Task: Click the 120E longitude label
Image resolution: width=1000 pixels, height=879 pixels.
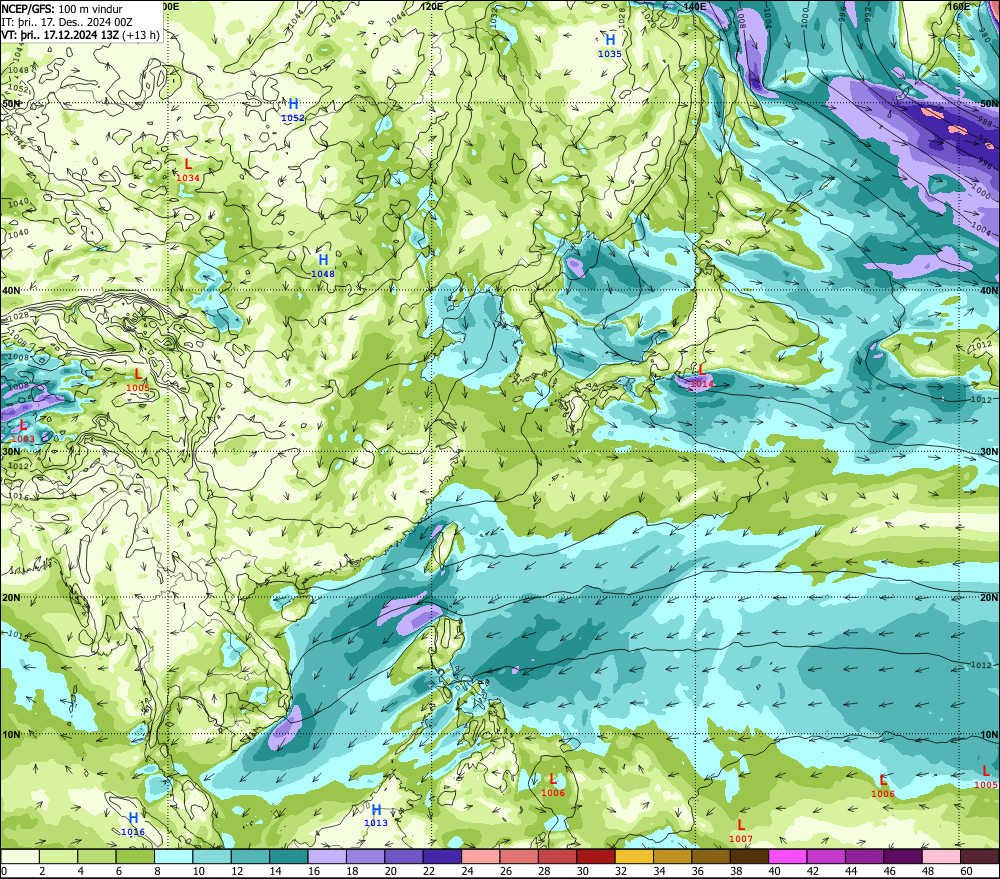Action: (x=432, y=6)
